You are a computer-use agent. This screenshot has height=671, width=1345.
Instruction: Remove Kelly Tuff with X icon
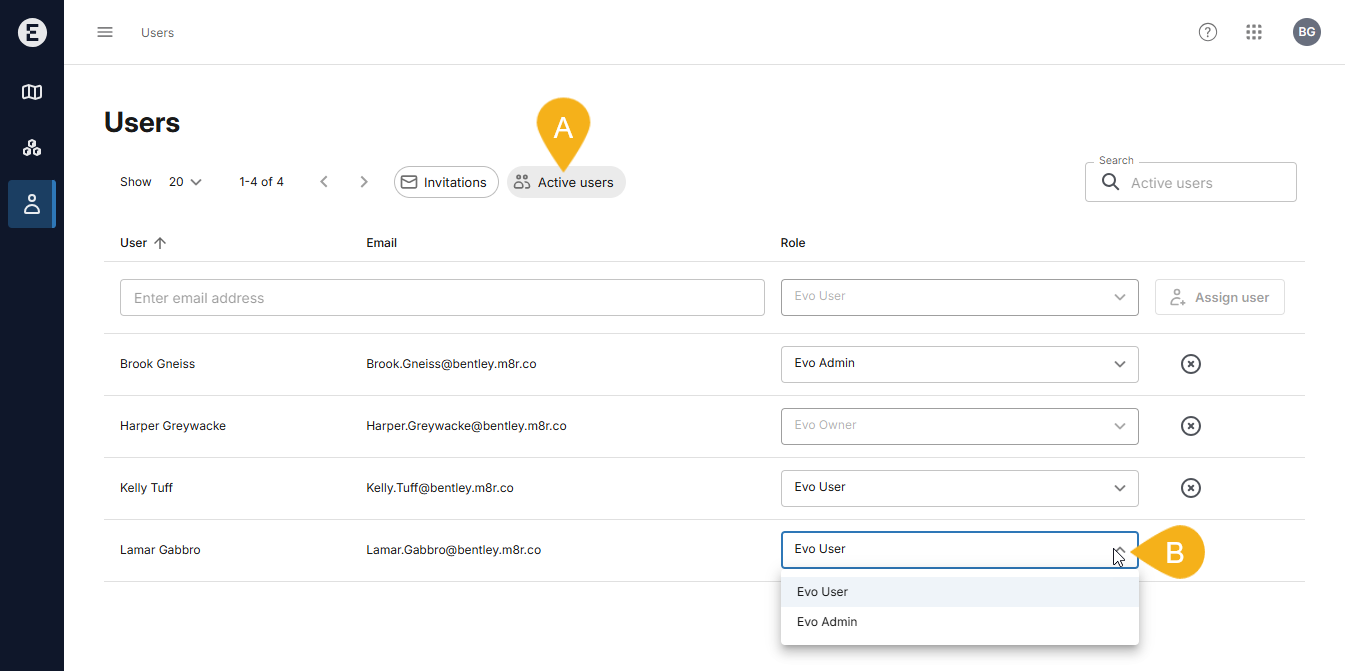(x=1190, y=488)
